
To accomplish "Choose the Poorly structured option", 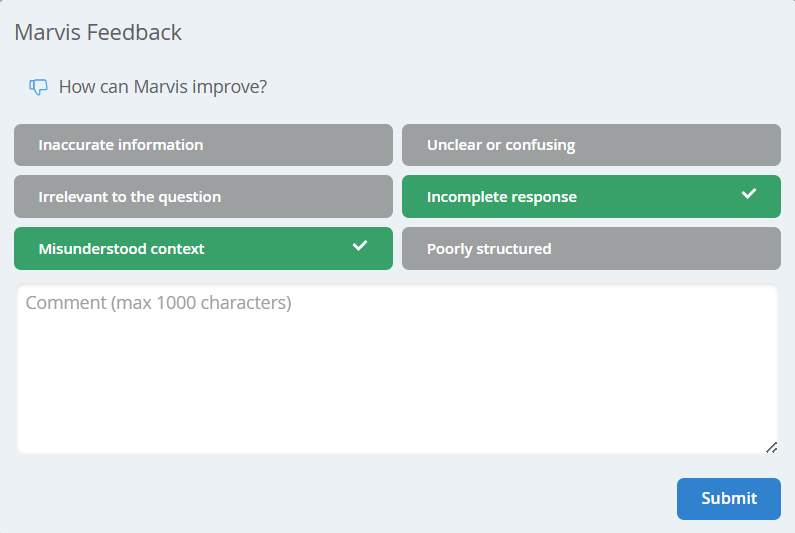I will [591, 249].
